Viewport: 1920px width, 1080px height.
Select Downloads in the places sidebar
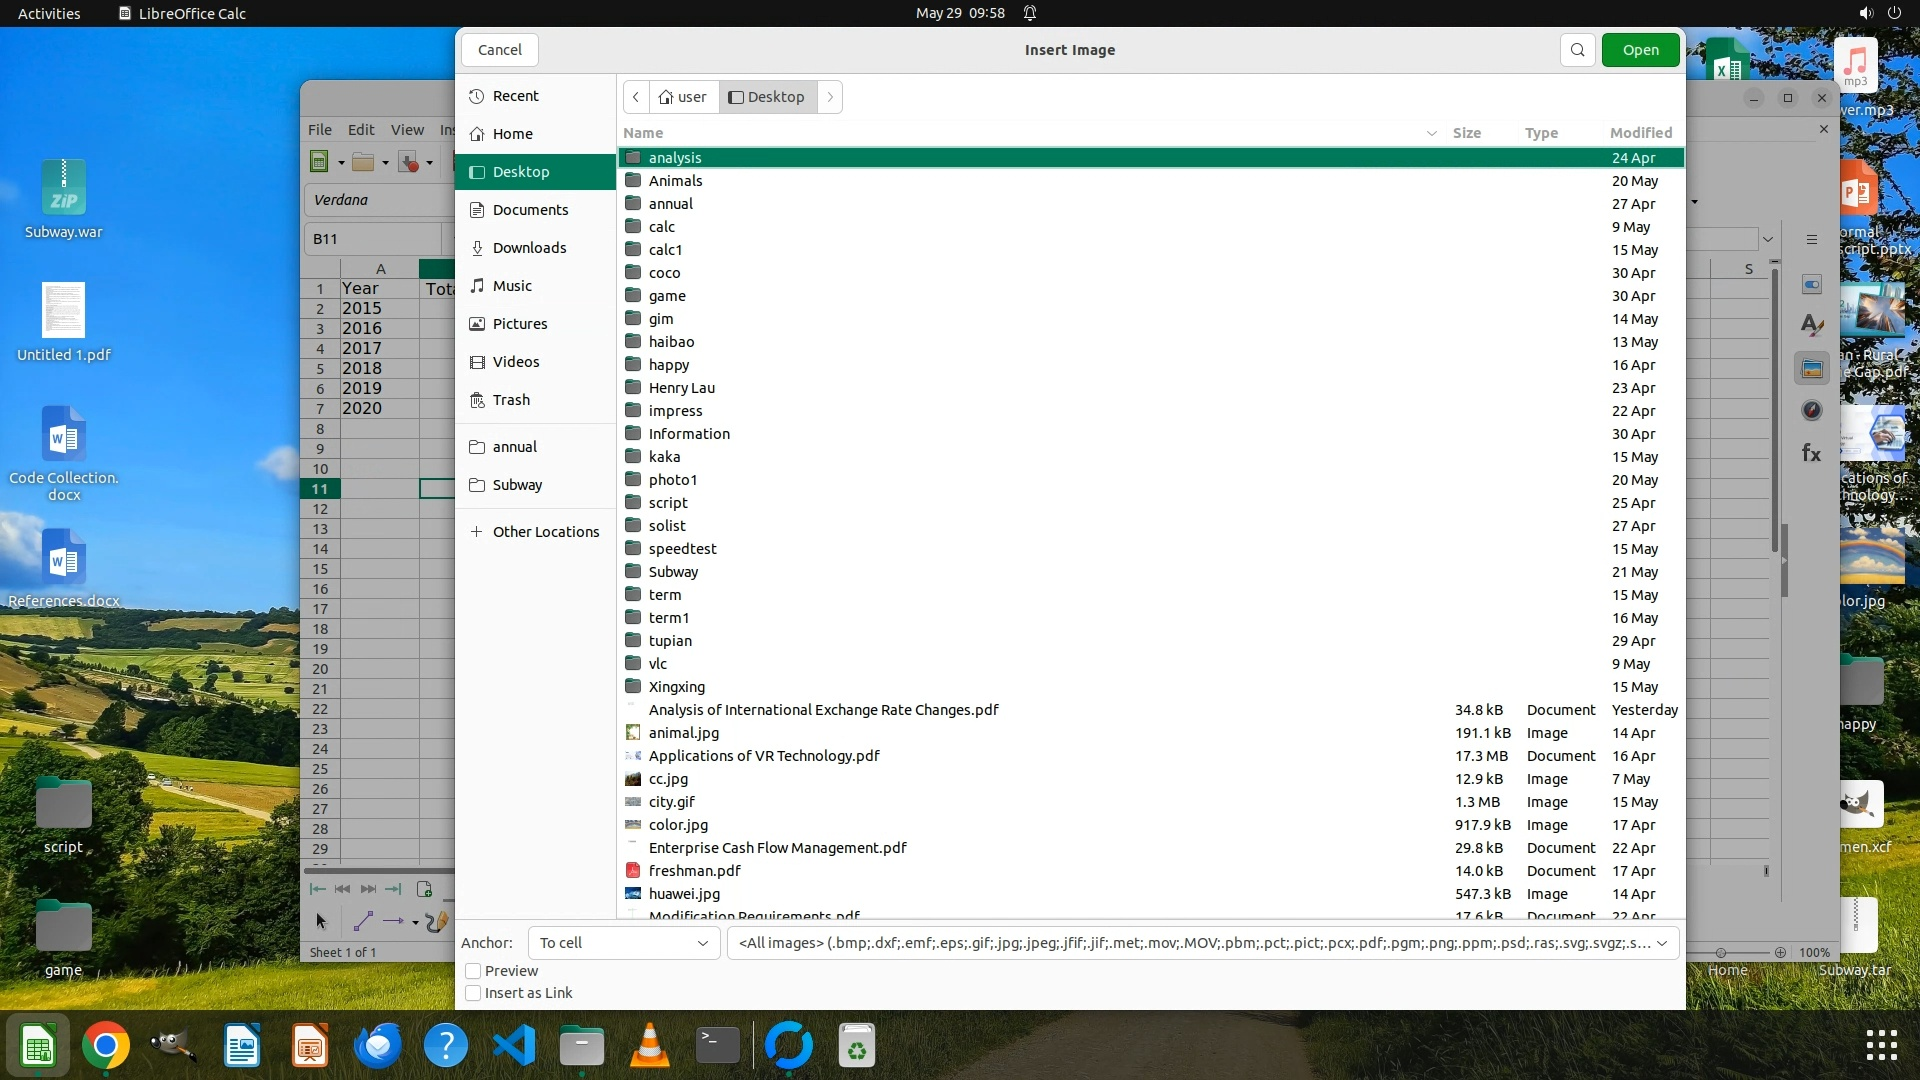[x=529, y=248]
